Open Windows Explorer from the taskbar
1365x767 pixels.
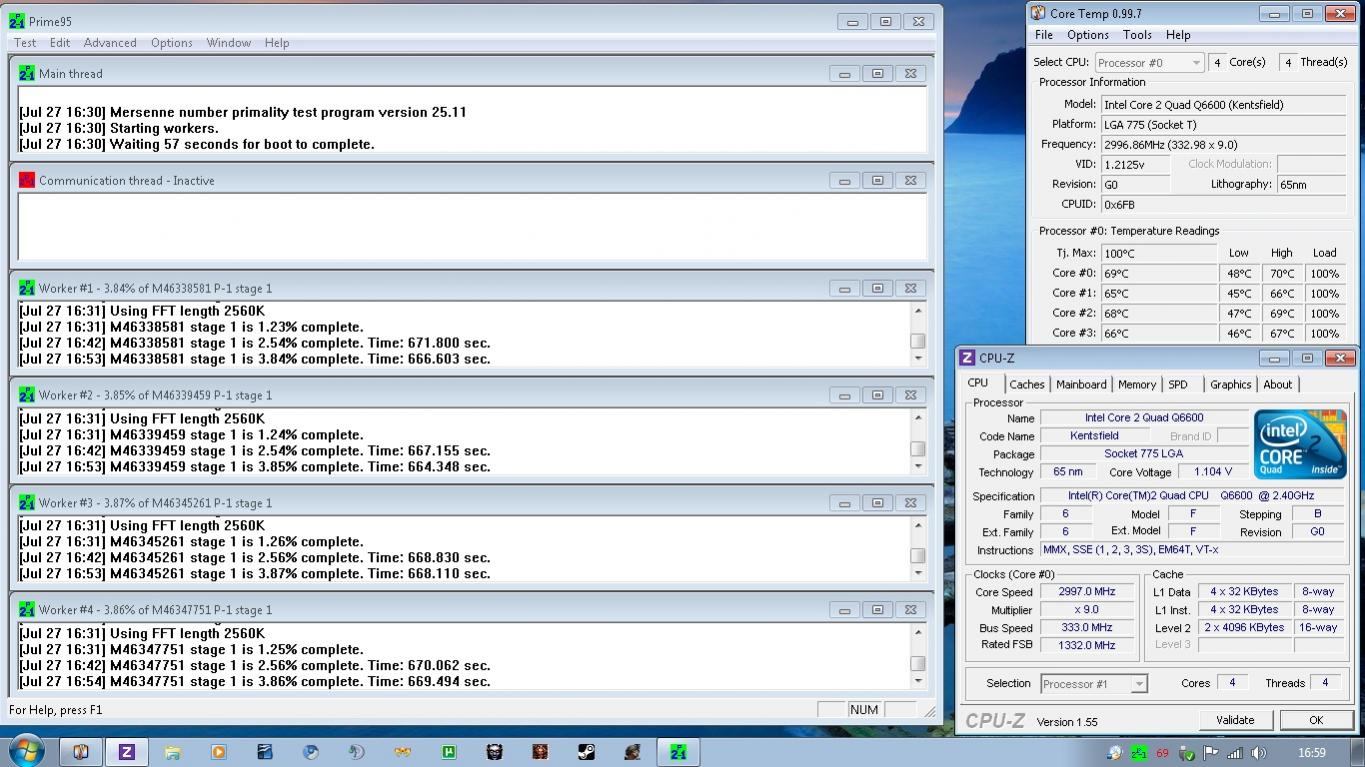(173, 752)
